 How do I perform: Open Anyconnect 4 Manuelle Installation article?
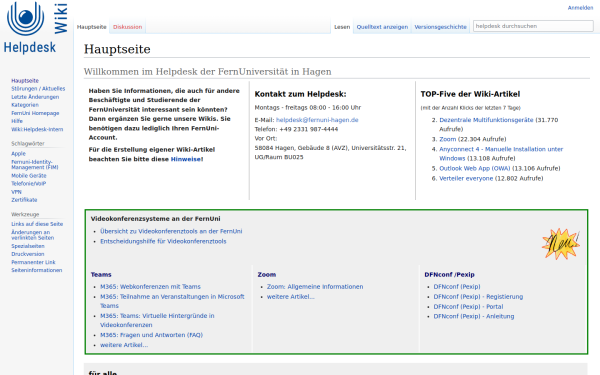(501, 153)
